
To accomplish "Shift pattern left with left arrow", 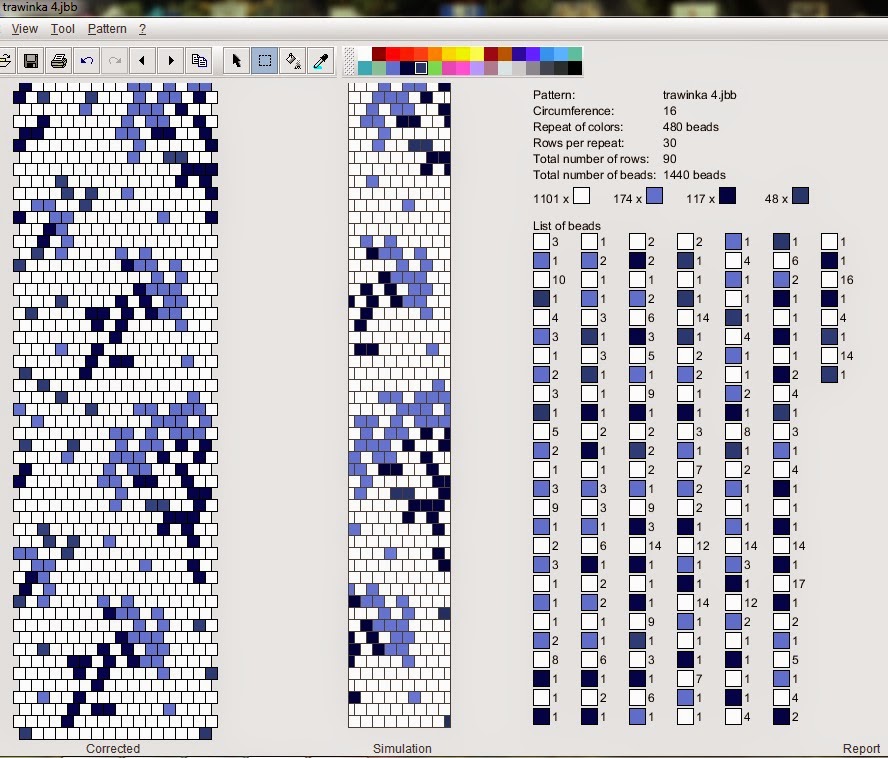I will (x=142, y=61).
